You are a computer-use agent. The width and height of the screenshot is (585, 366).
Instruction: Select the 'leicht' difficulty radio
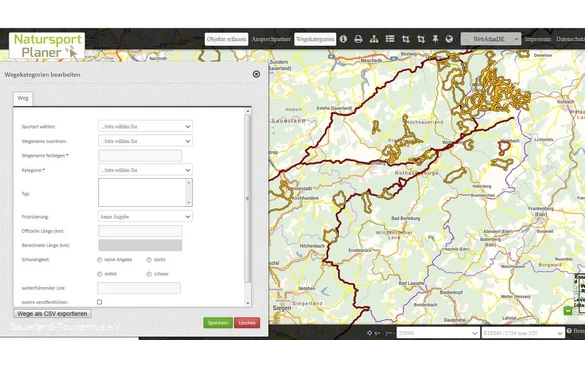coord(149,260)
